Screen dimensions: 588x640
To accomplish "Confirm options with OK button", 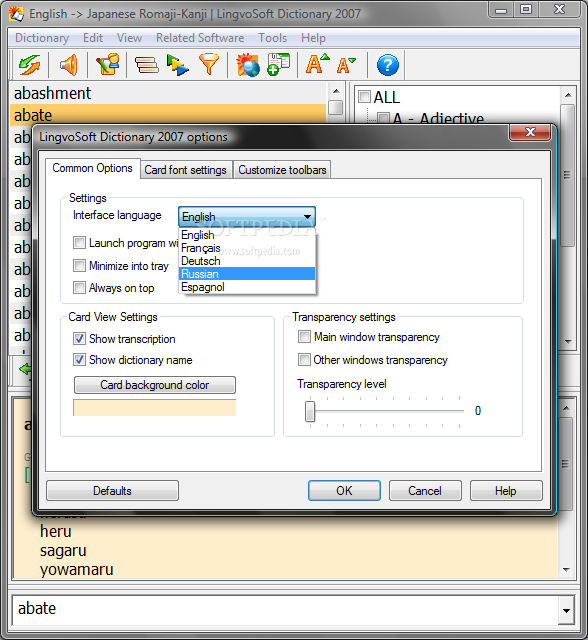I will [344, 491].
